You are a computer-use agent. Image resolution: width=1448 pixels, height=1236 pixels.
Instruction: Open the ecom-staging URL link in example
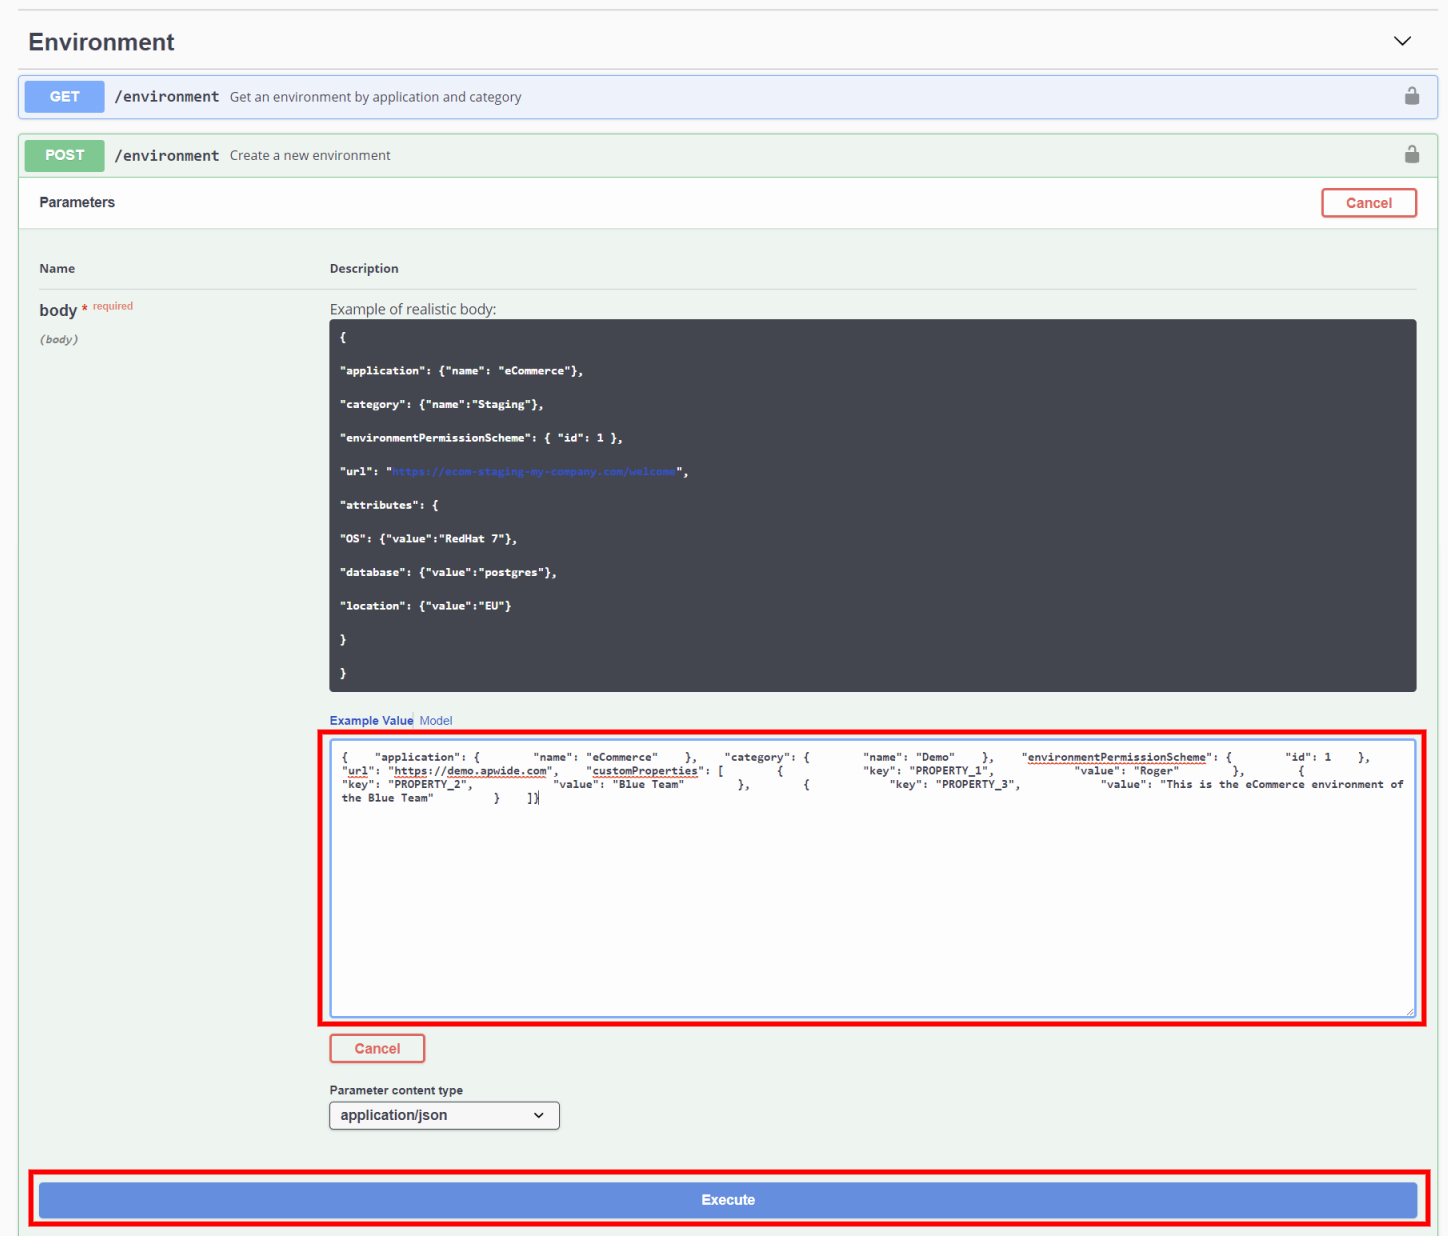(x=533, y=472)
